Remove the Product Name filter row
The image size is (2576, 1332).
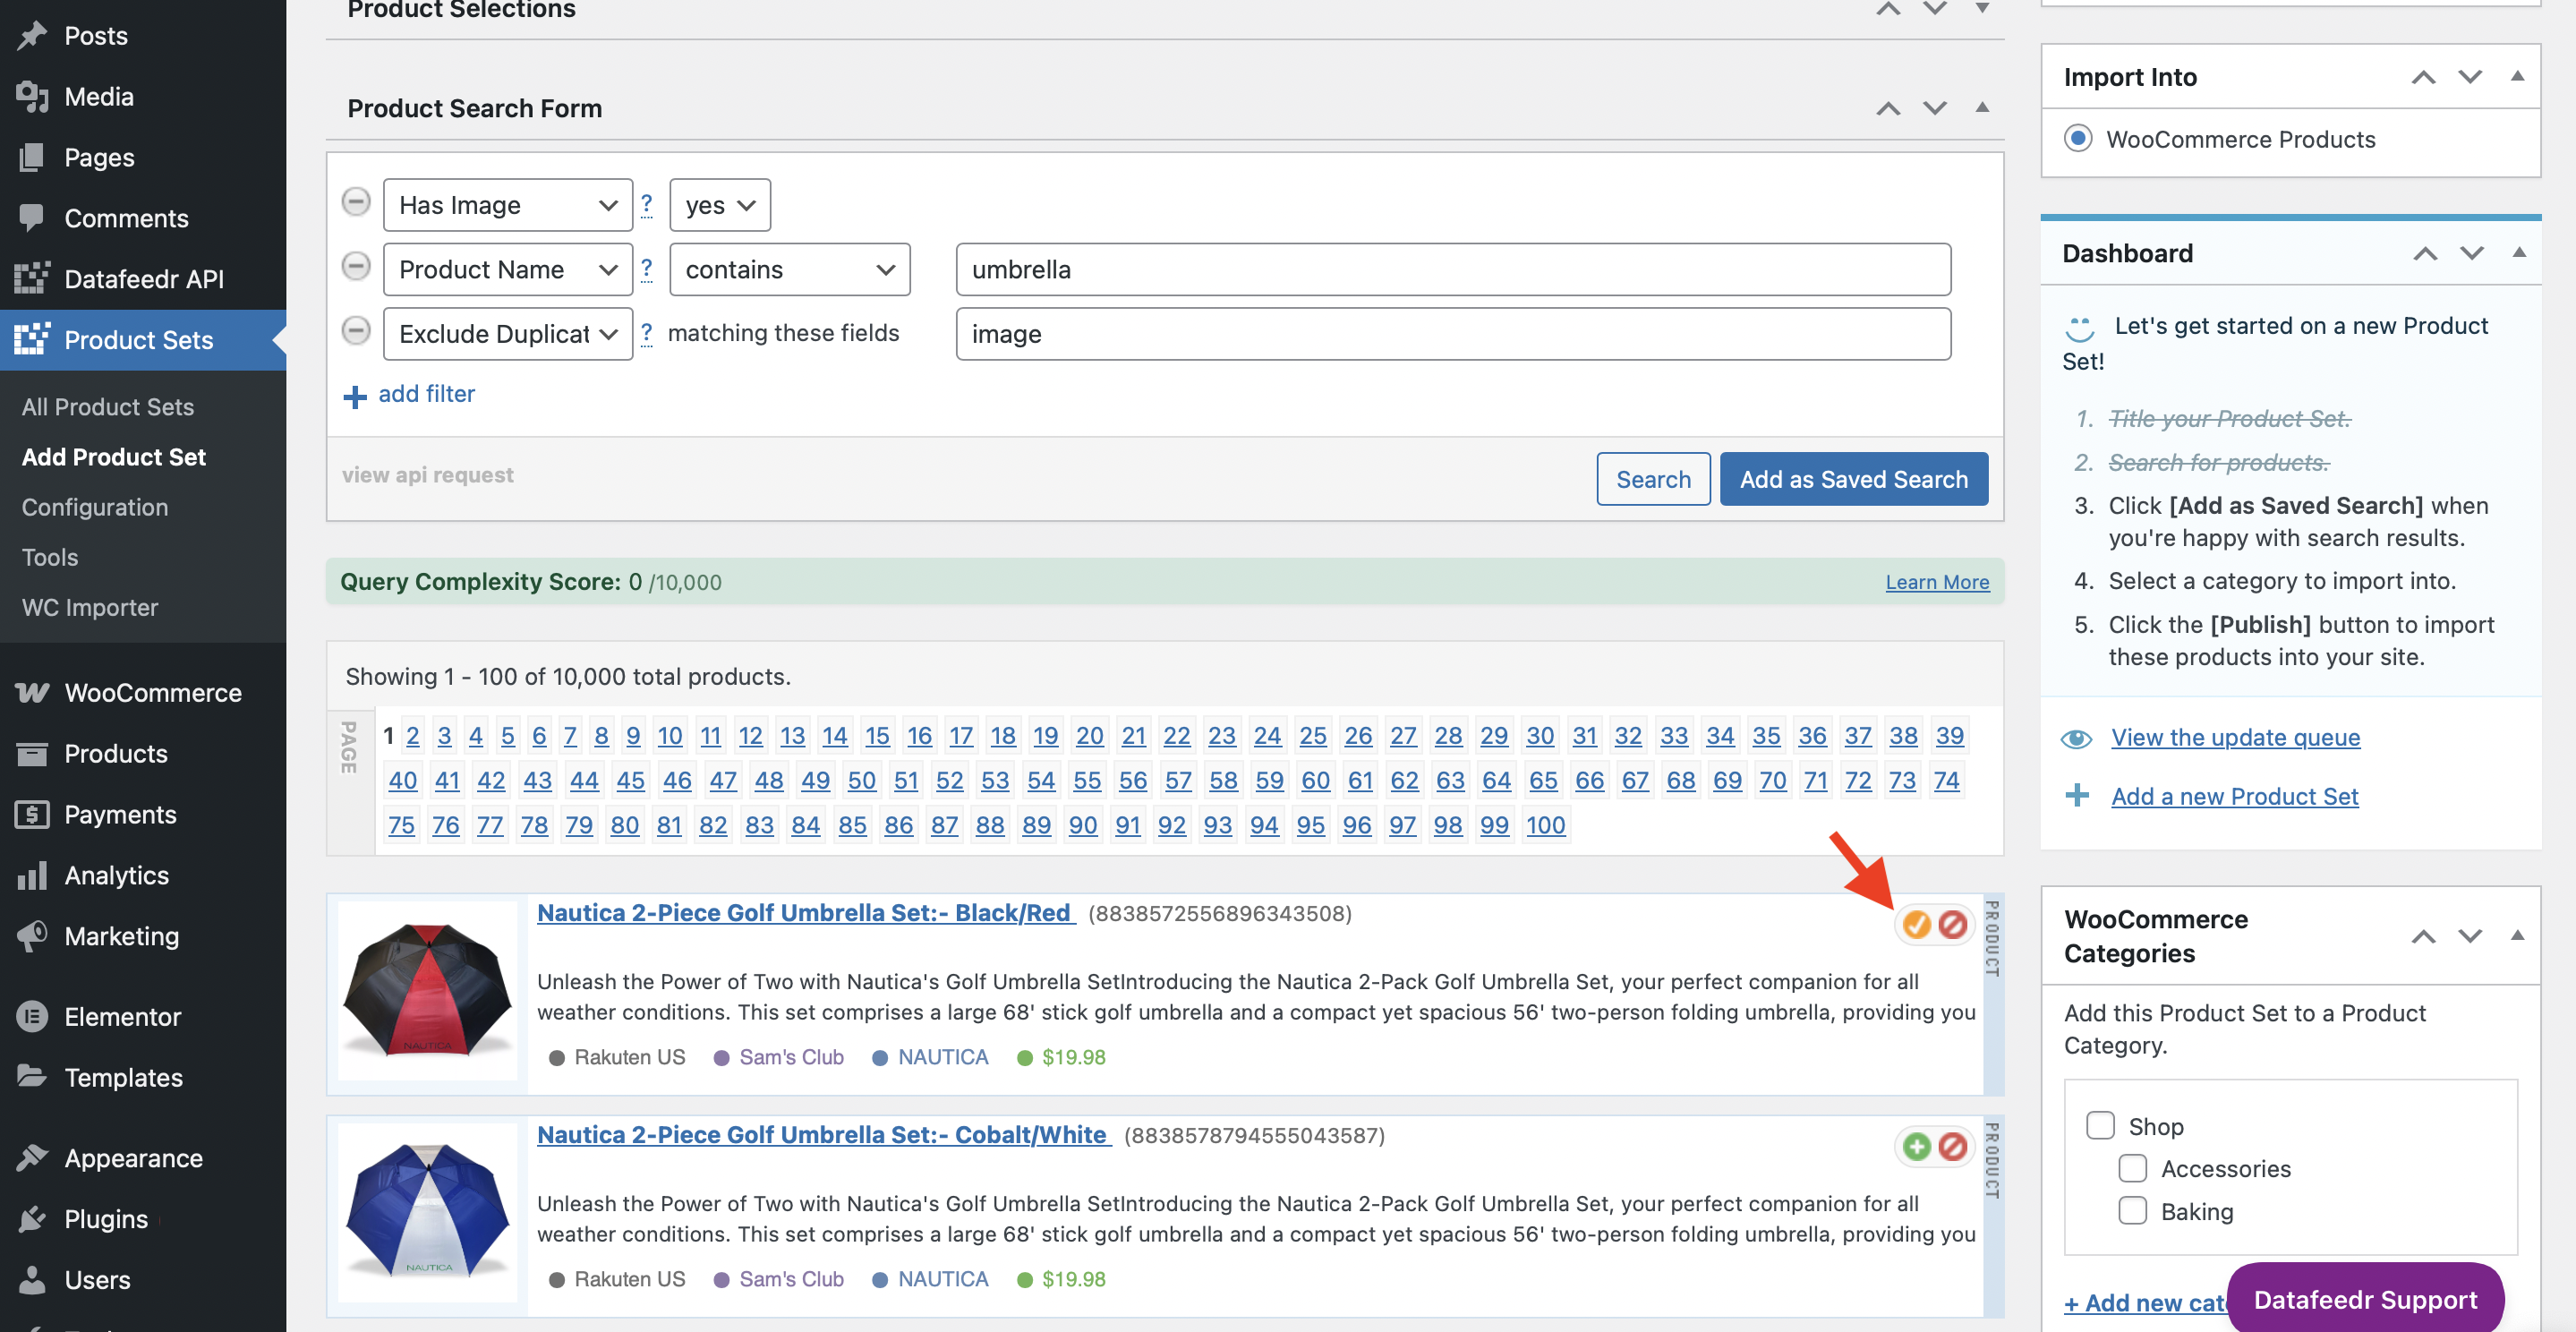tap(356, 266)
